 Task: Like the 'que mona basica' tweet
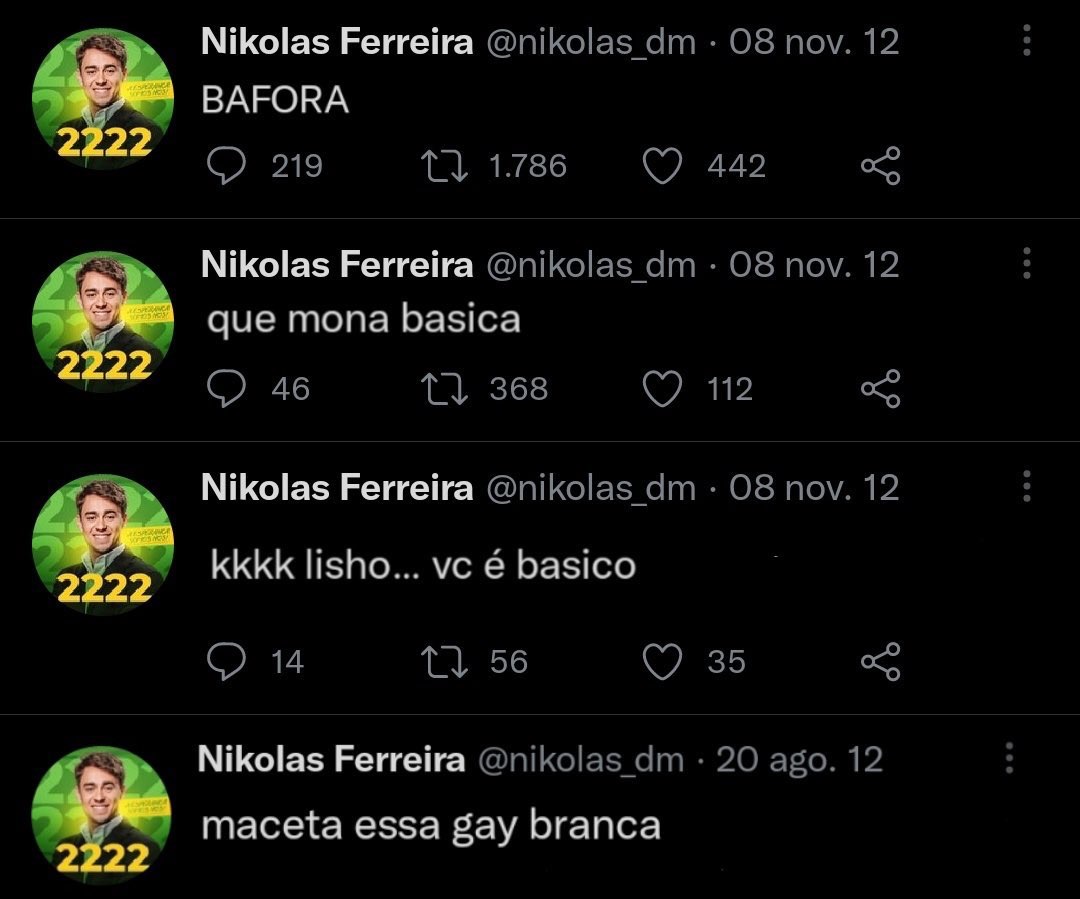(x=661, y=389)
